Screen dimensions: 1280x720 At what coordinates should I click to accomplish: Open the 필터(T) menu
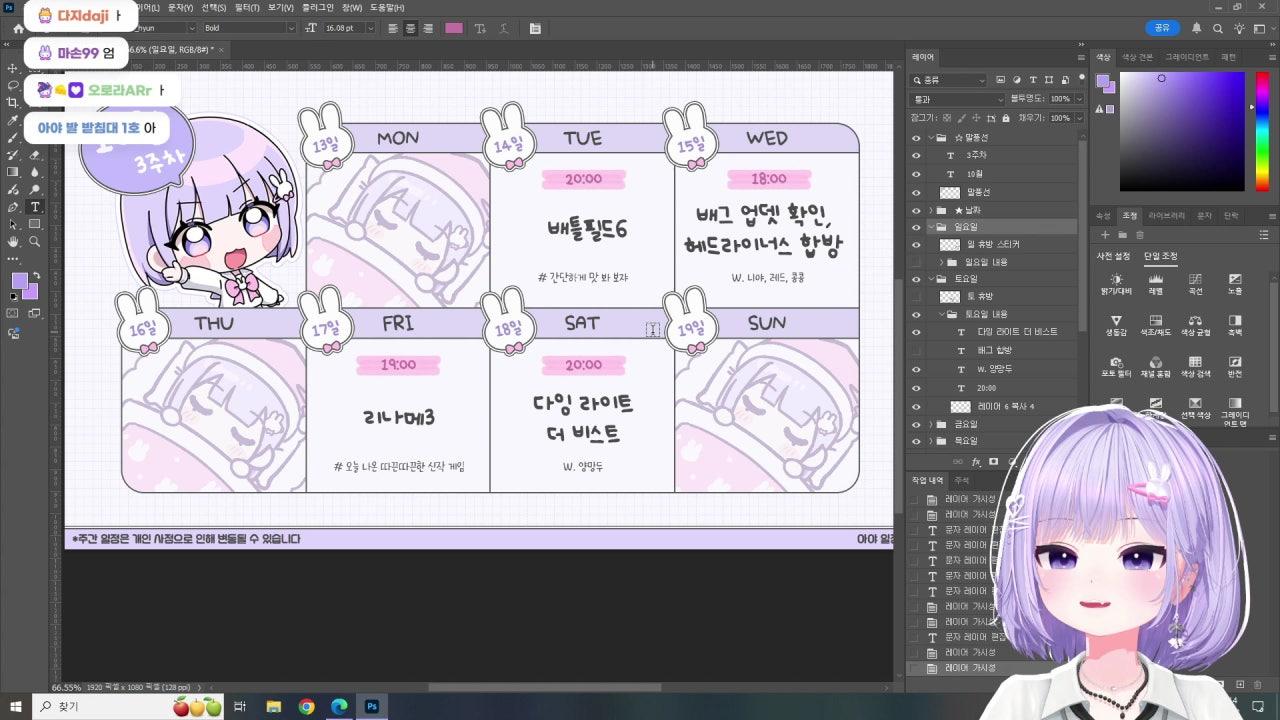click(246, 7)
